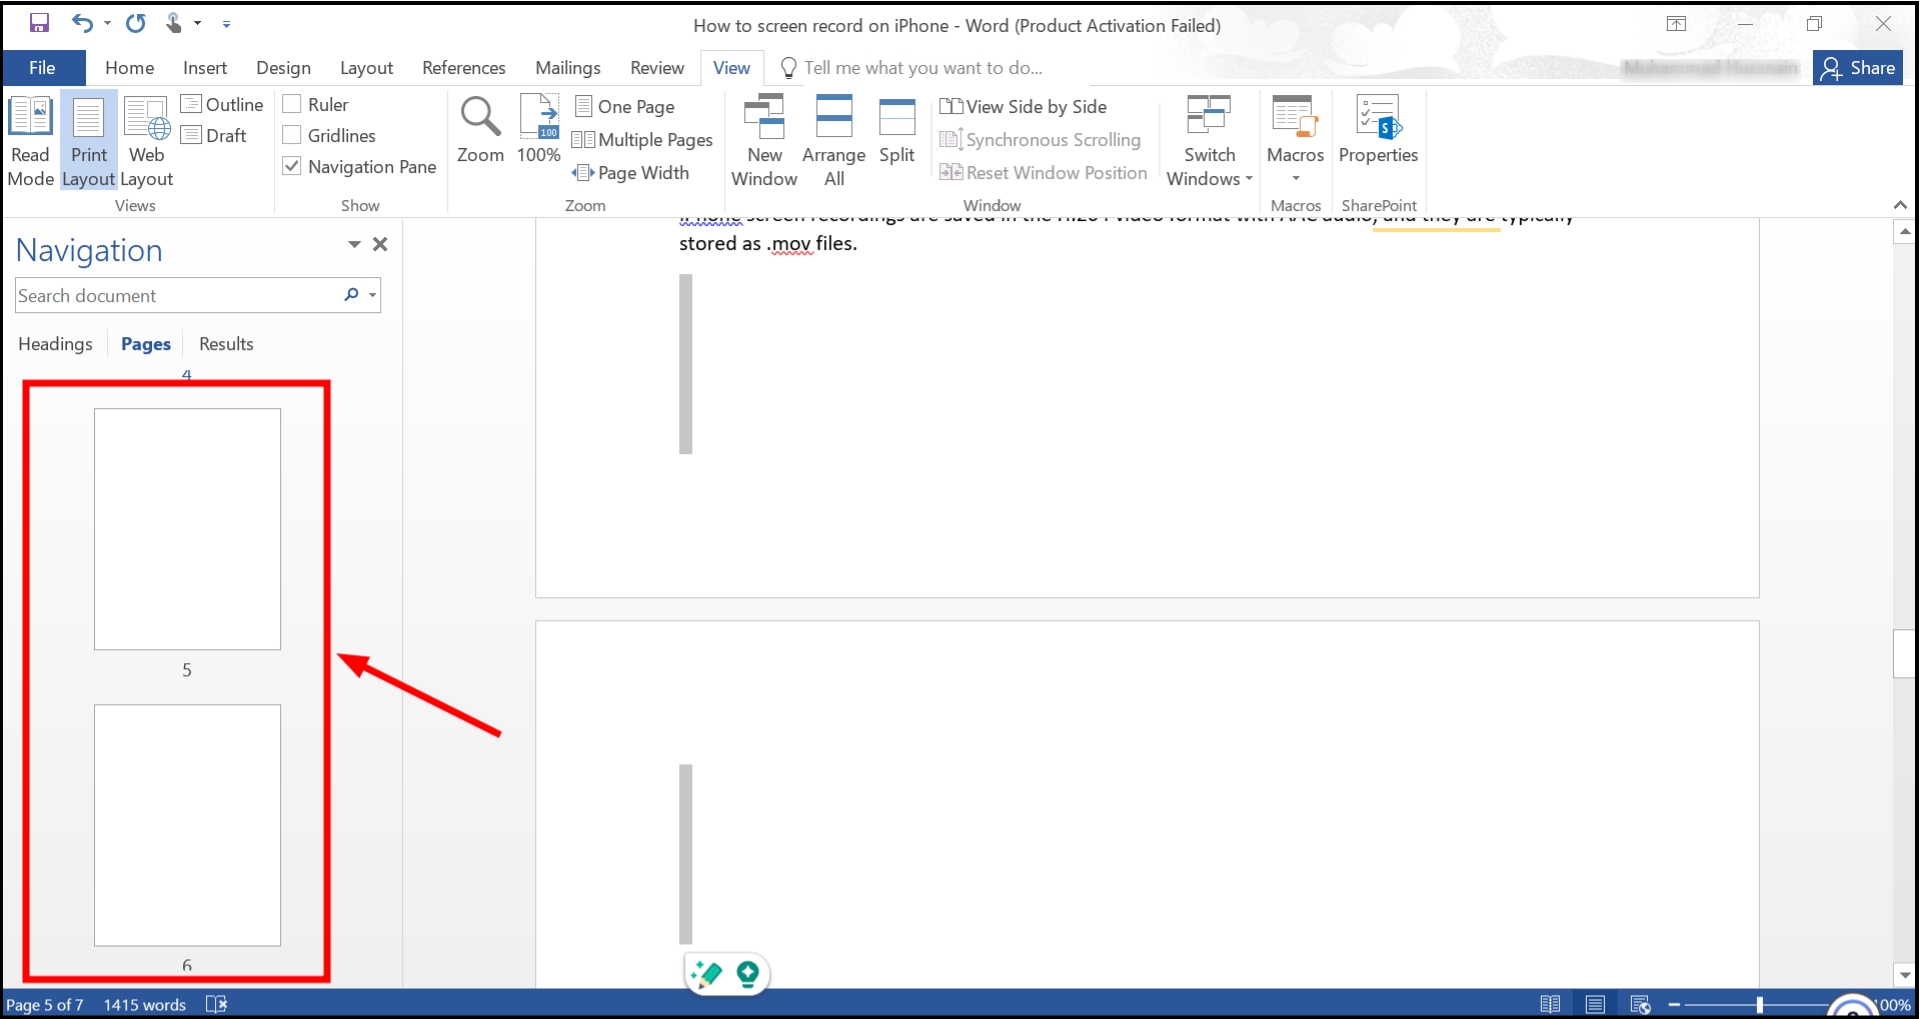Image resolution: width=1920 pixels, height=1019 pixels.
Task: Show the Results tab in Navigation
Action: [x=226, y=343]
